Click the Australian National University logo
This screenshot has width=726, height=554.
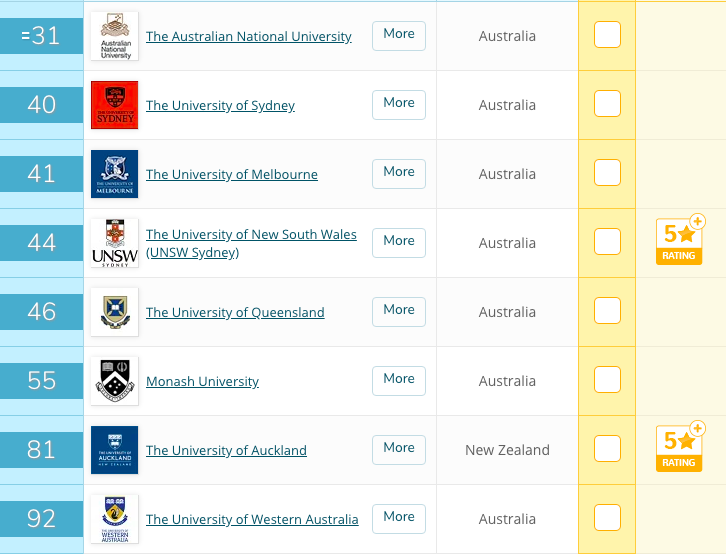(114, 36)
